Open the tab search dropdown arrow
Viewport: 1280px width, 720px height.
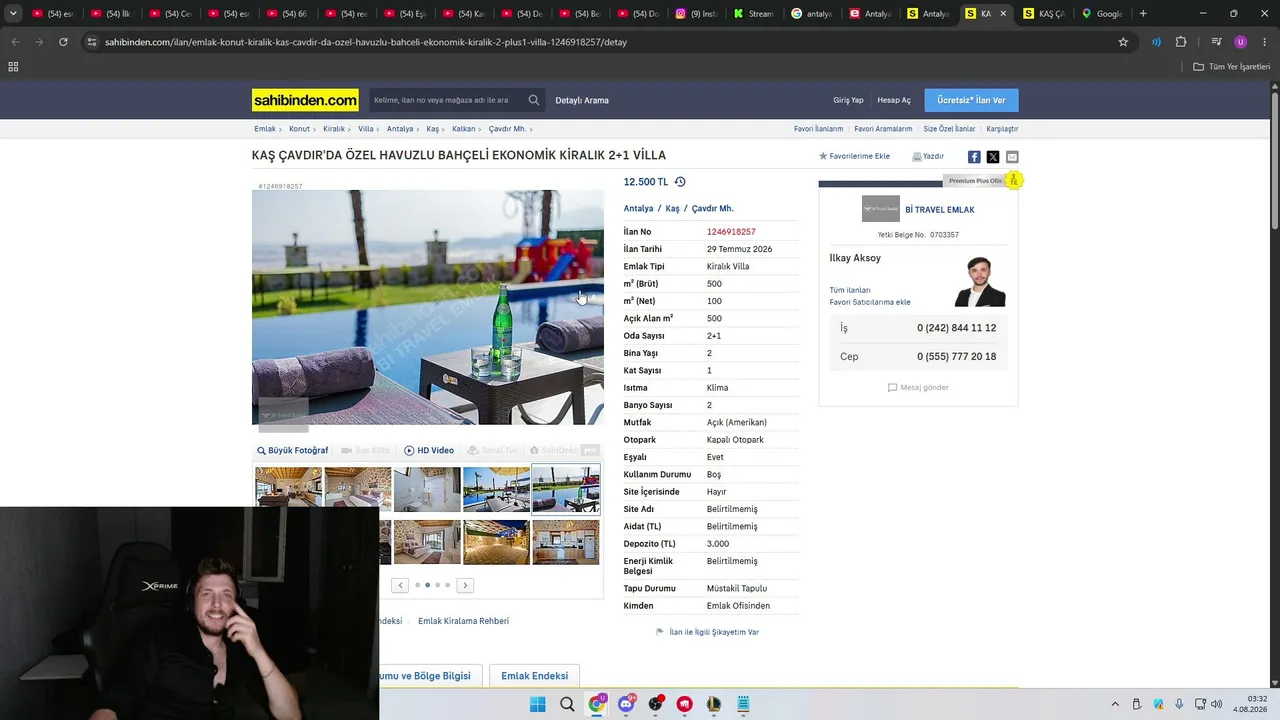[13, 14]
